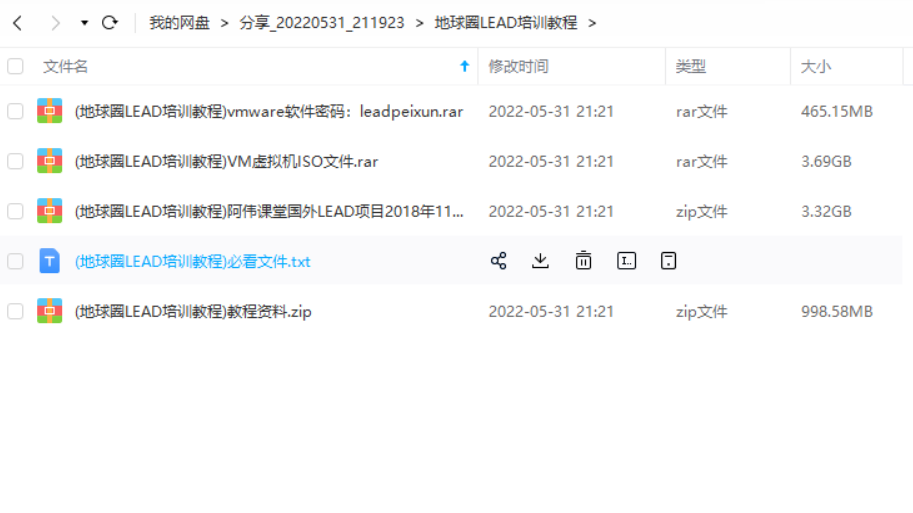Download the 必看文件.txt file

click(540, 261)
